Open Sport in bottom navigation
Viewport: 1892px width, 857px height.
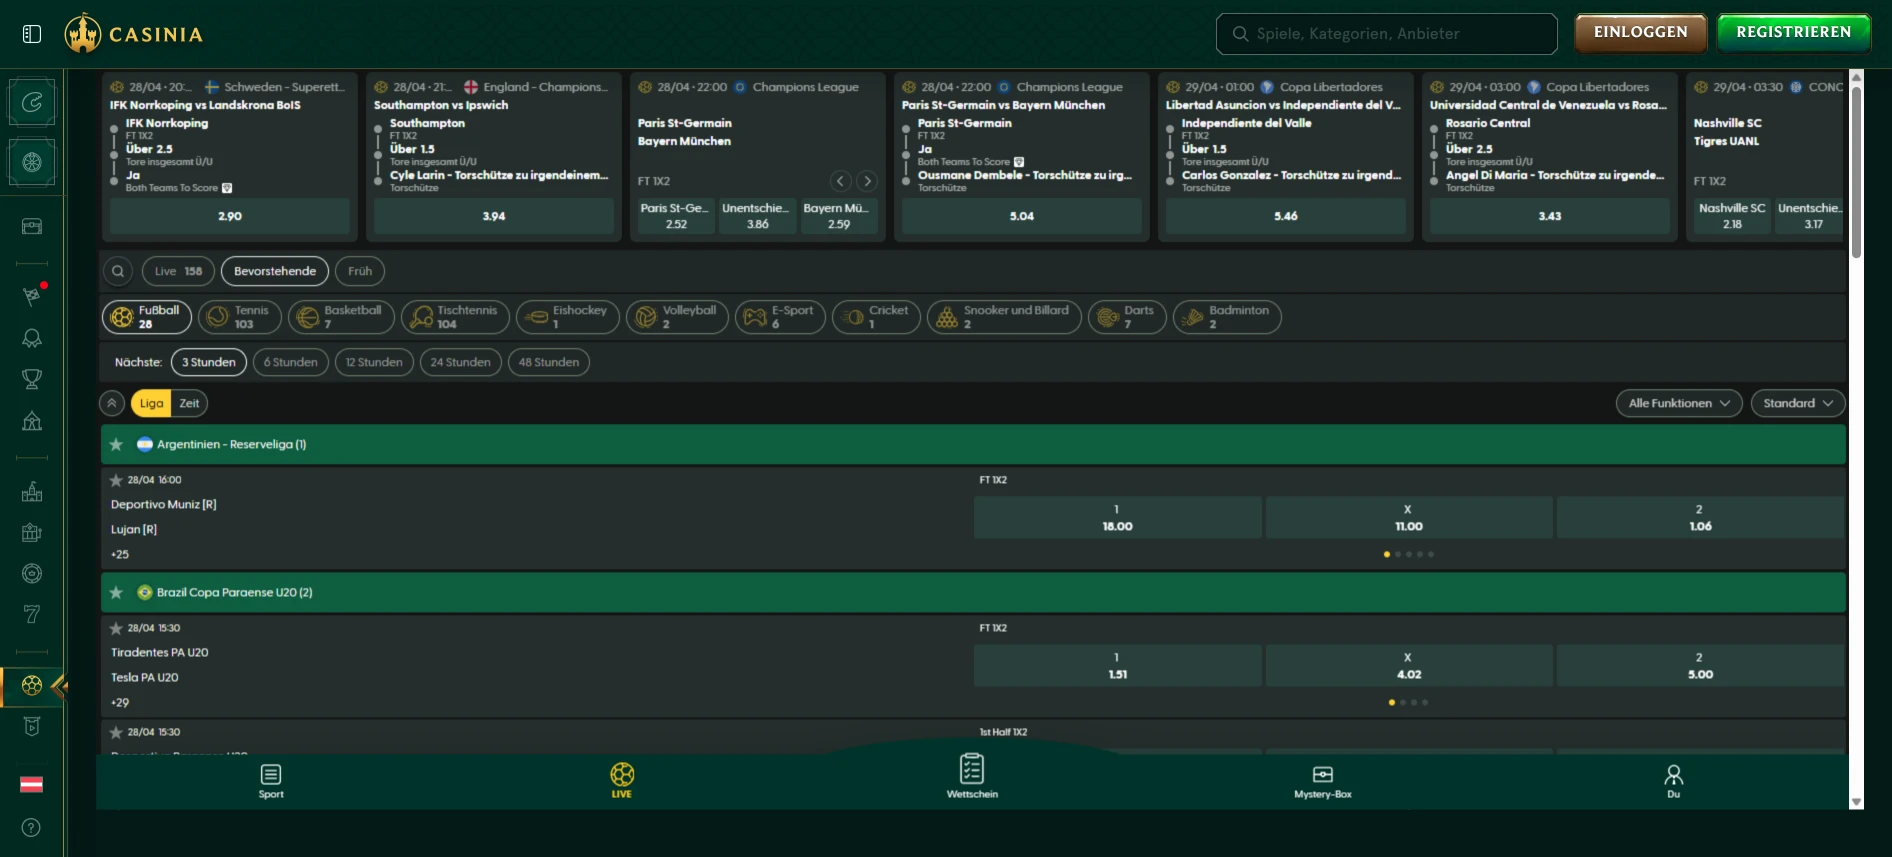tap(271, 781)
